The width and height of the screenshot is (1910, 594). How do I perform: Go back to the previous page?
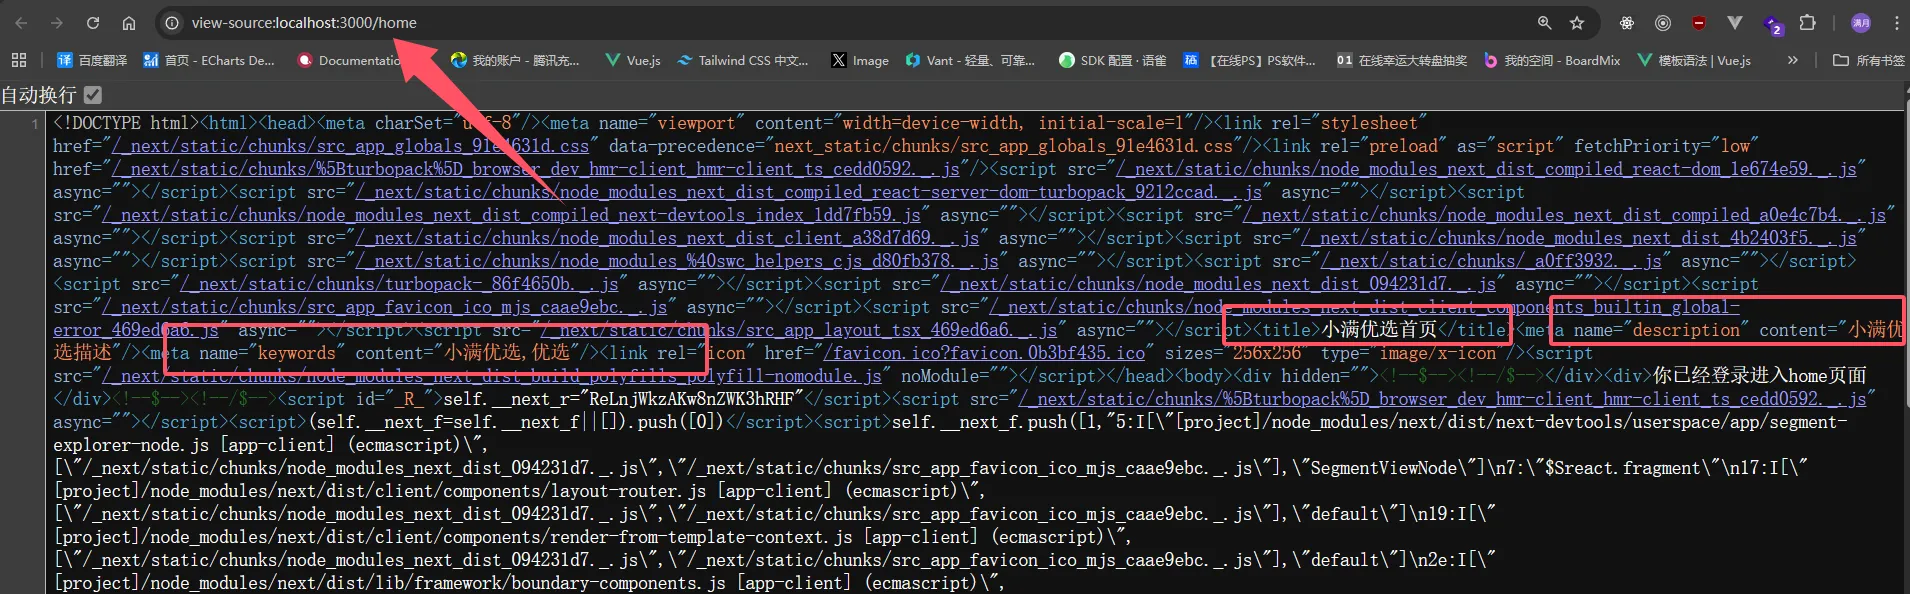click(x=21, y=22)
